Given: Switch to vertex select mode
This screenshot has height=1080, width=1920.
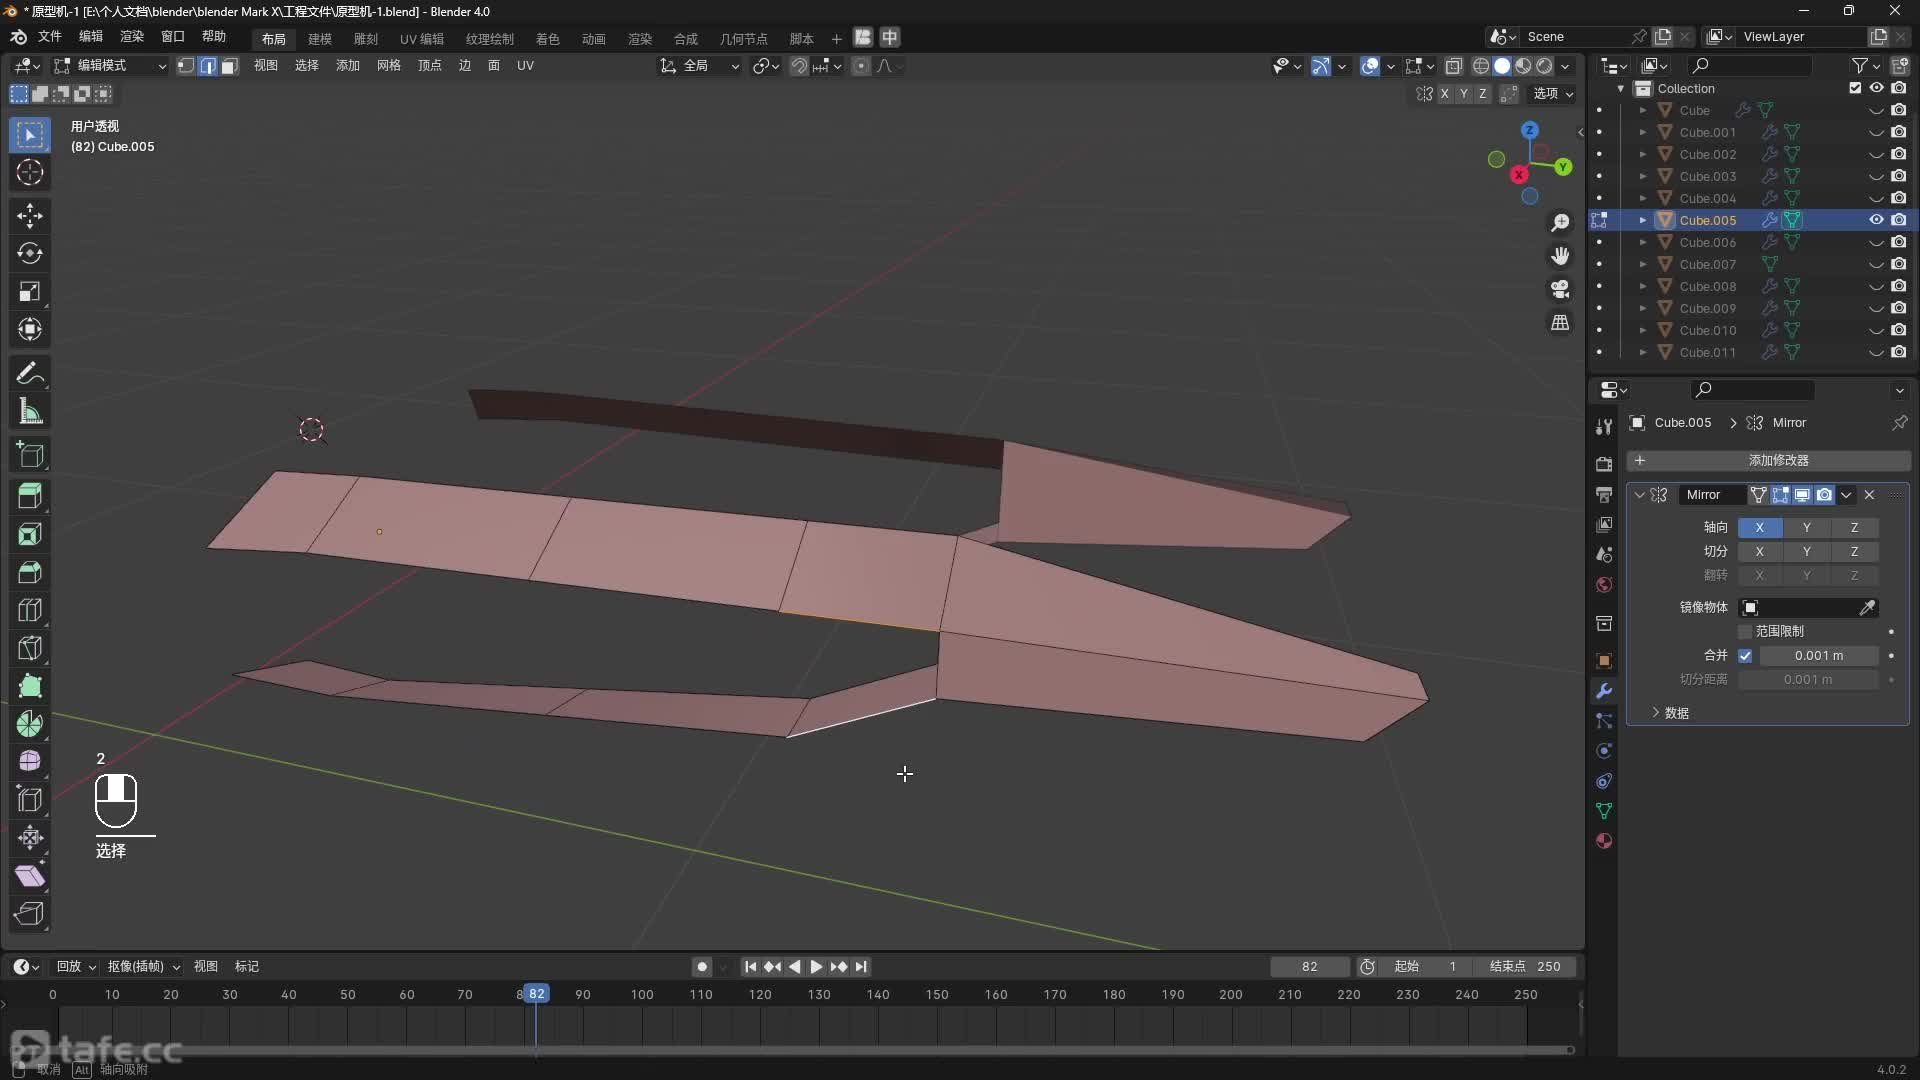Looking at the screenshot, I should point(186,66).
